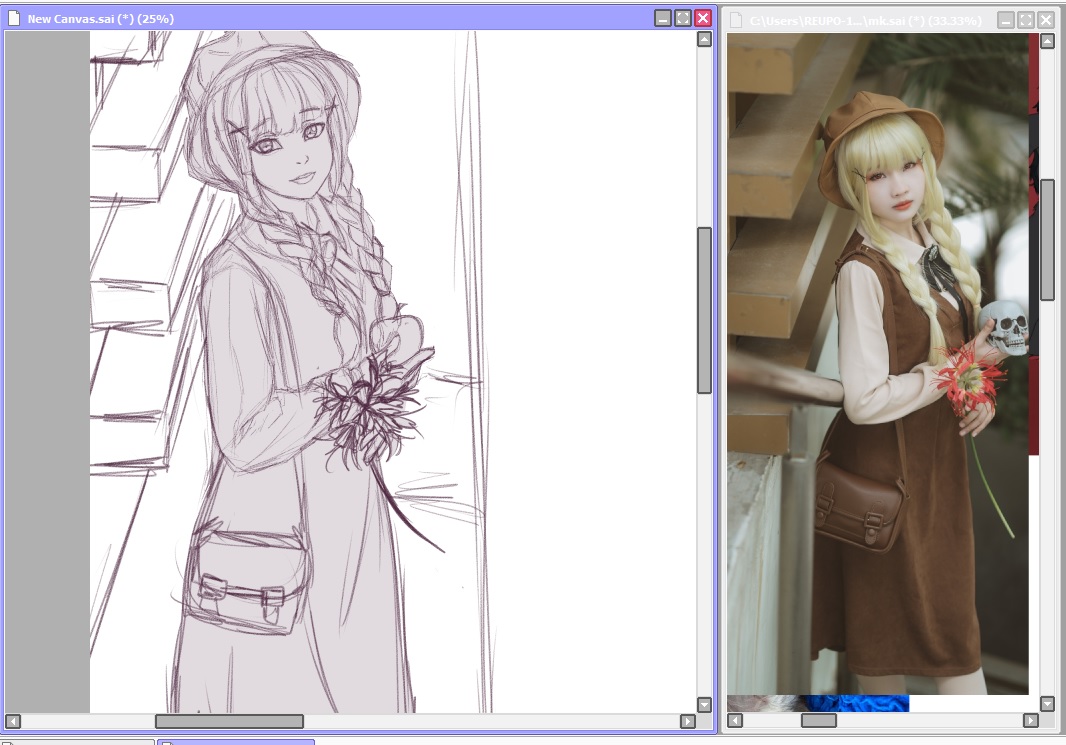Click the sketch drawing in New Canvas window
Screen dimensions: 1066x745
tap(393, 372)
